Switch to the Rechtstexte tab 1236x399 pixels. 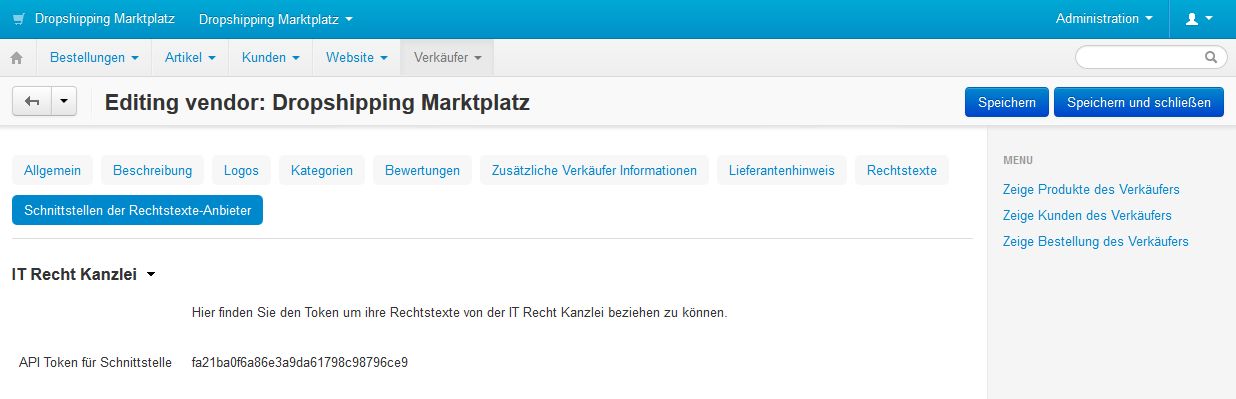(x=902, y=170)
